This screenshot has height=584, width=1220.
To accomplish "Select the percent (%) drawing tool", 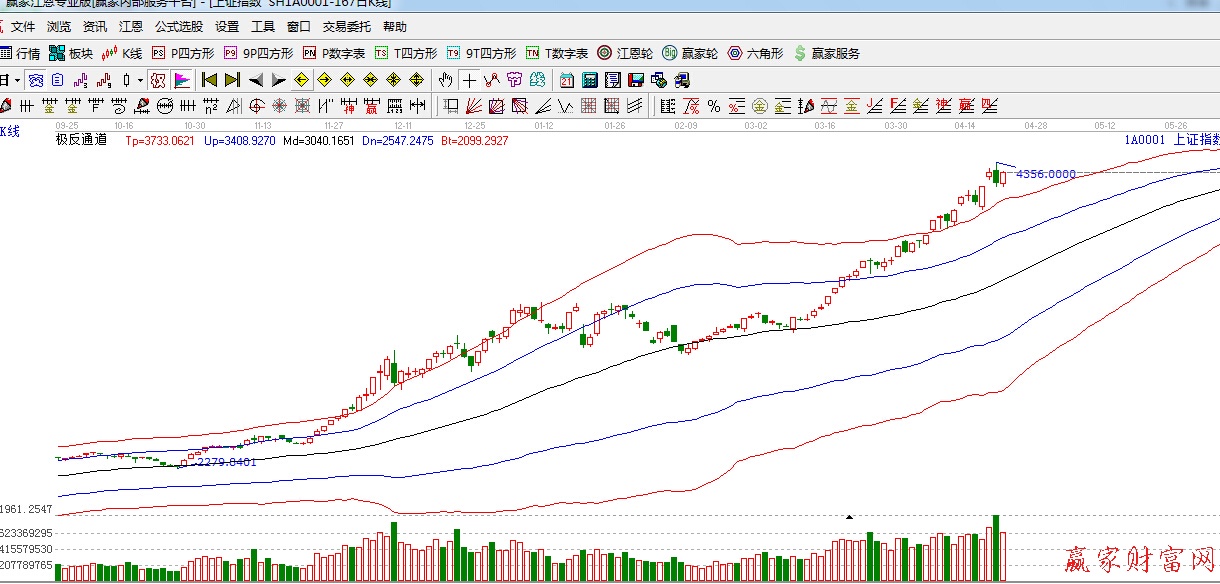I will pyautogui.click(x=713, y=106).
